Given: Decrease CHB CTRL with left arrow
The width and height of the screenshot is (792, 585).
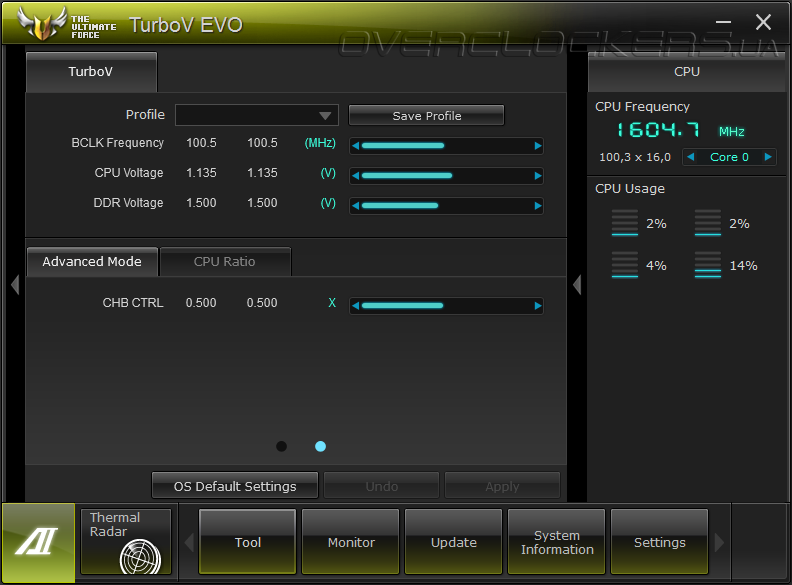Looking at the screenshot, I should pos(356,306).
